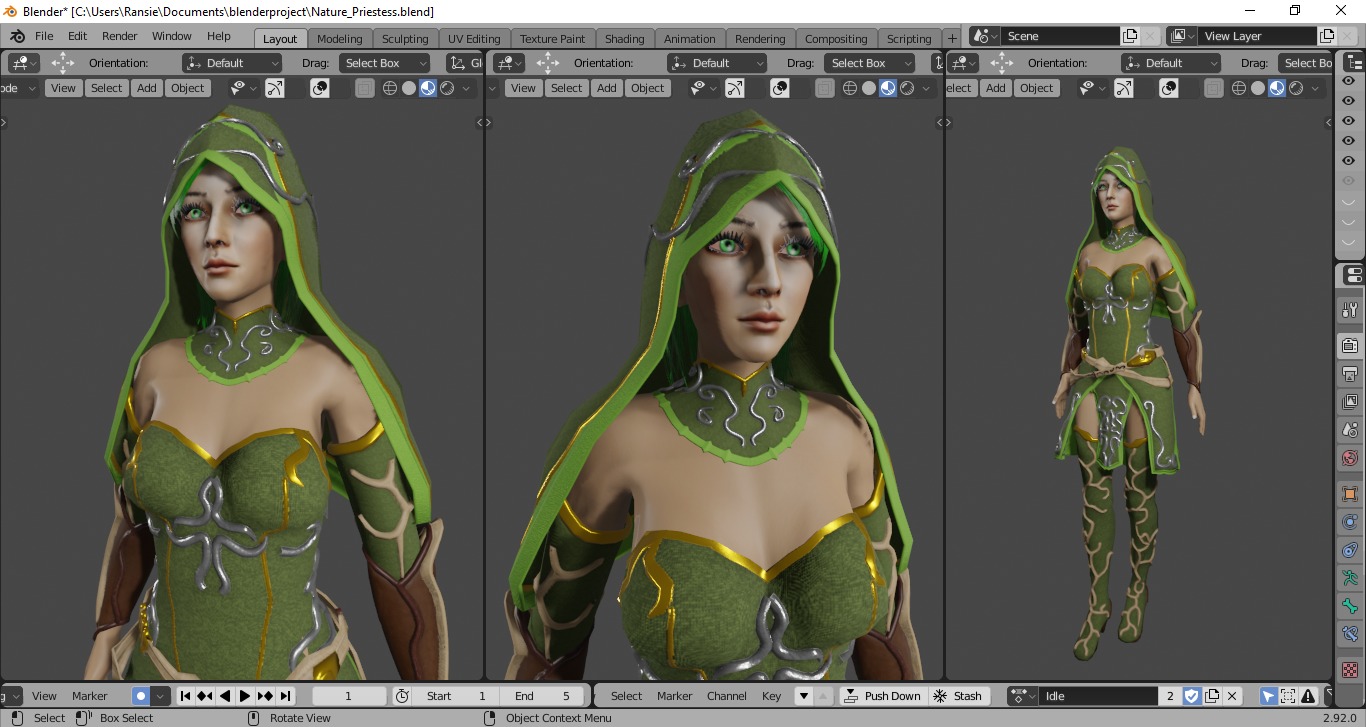Select Move tool icon in middle viewport header
This screenshot has width=1366, height=727.
(x=548, y=63)
